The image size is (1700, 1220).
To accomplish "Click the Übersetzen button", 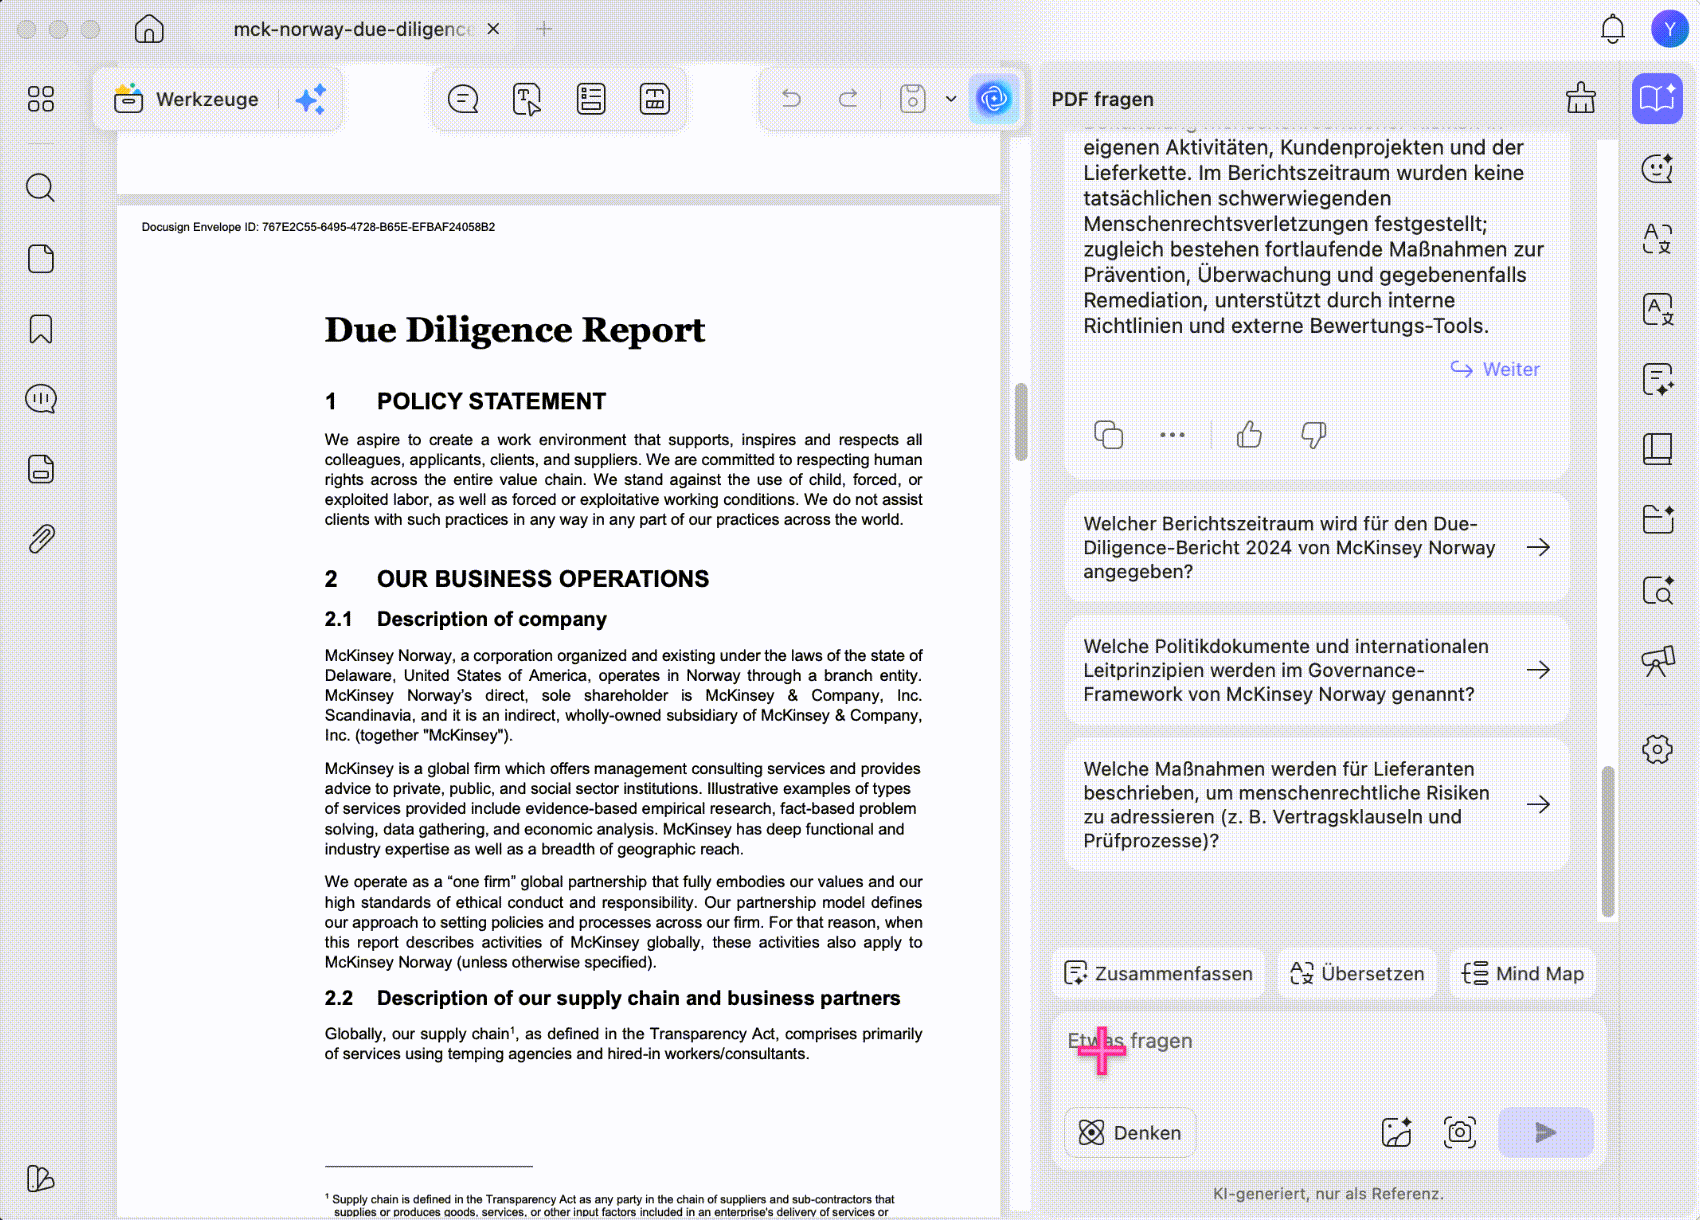I will point(1357,973).
